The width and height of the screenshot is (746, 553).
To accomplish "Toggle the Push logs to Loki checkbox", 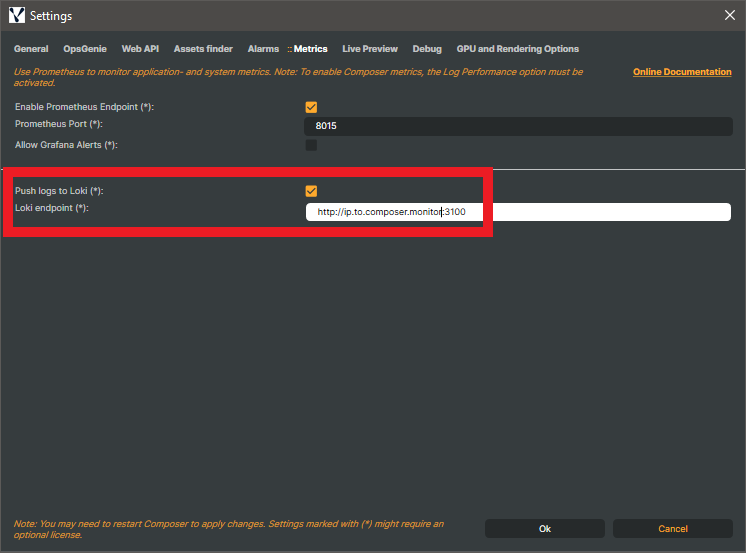I will coord(311,191).
